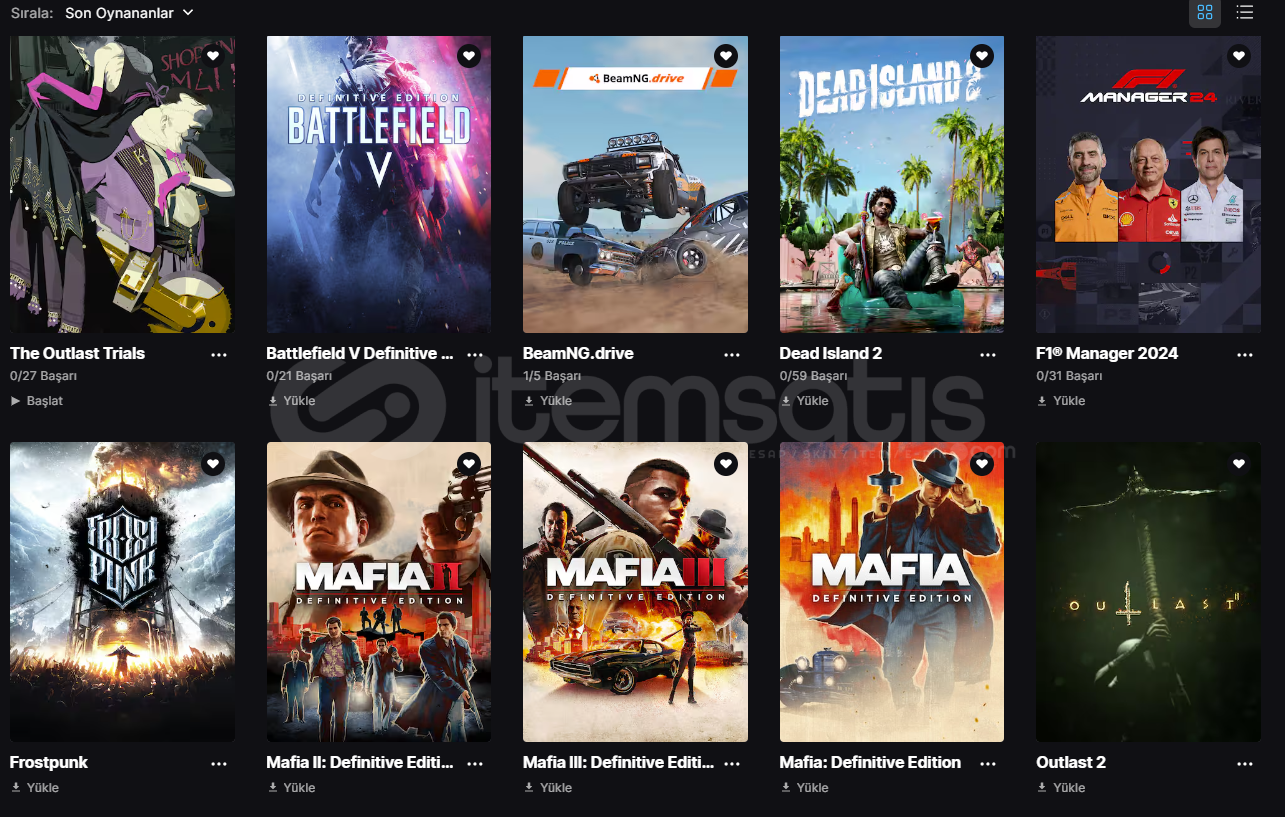
Task: Open options menu for Mafia II title
Action: (x=475, y=764)
